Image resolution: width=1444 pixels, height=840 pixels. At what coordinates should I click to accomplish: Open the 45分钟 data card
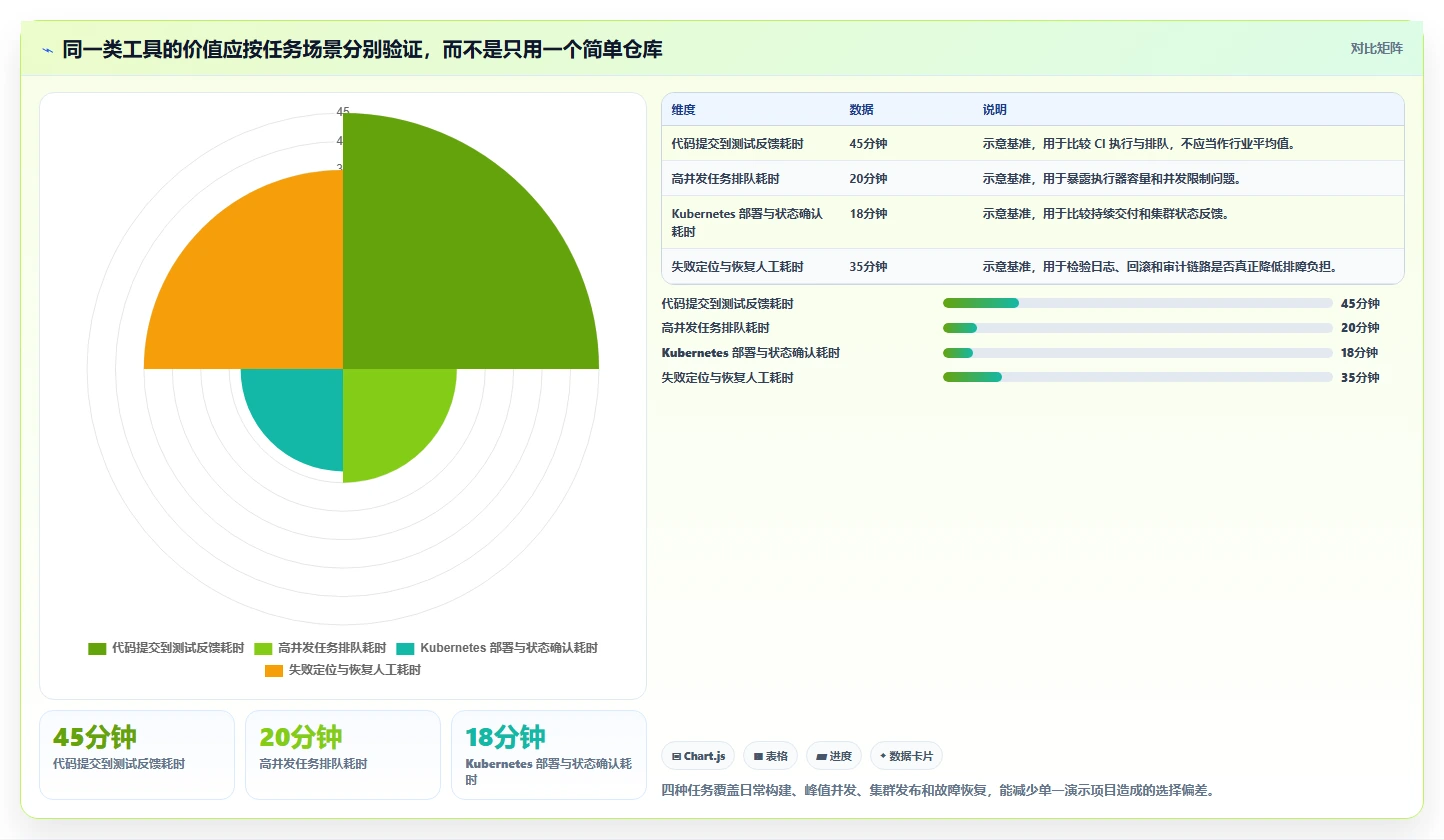tap(137, 755)
